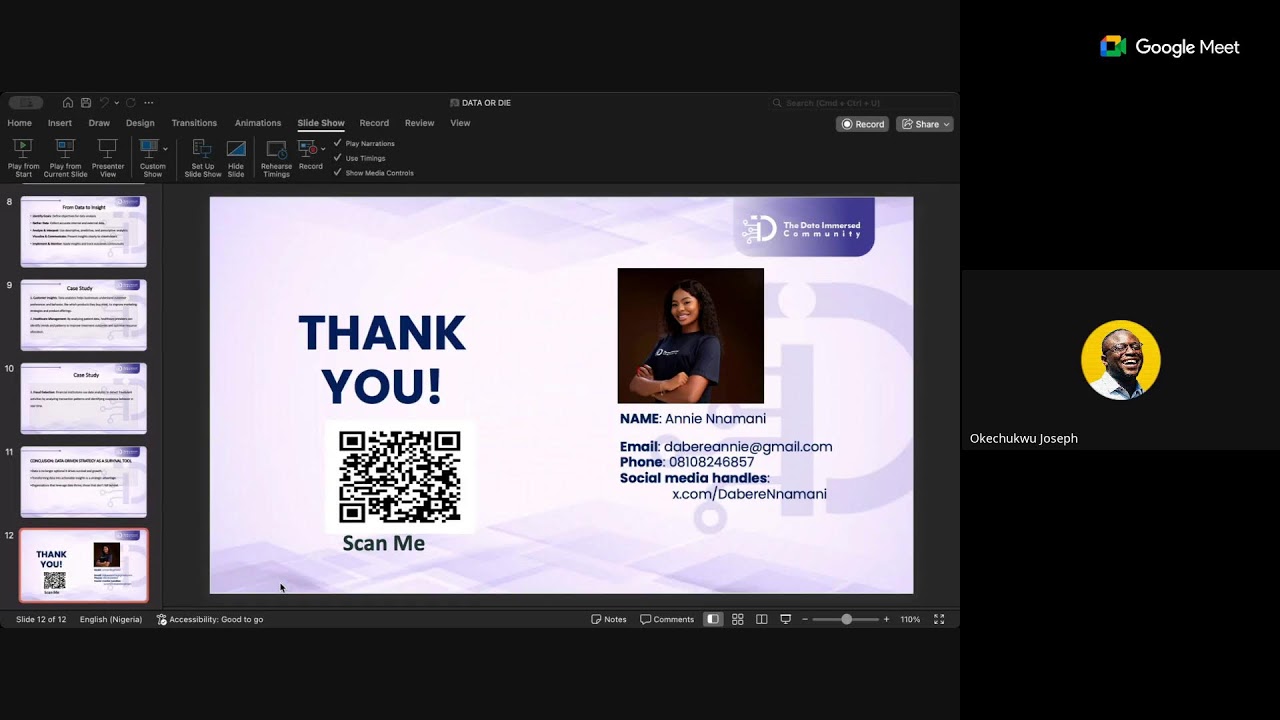Click the 110% zoom level

point(910,619)
